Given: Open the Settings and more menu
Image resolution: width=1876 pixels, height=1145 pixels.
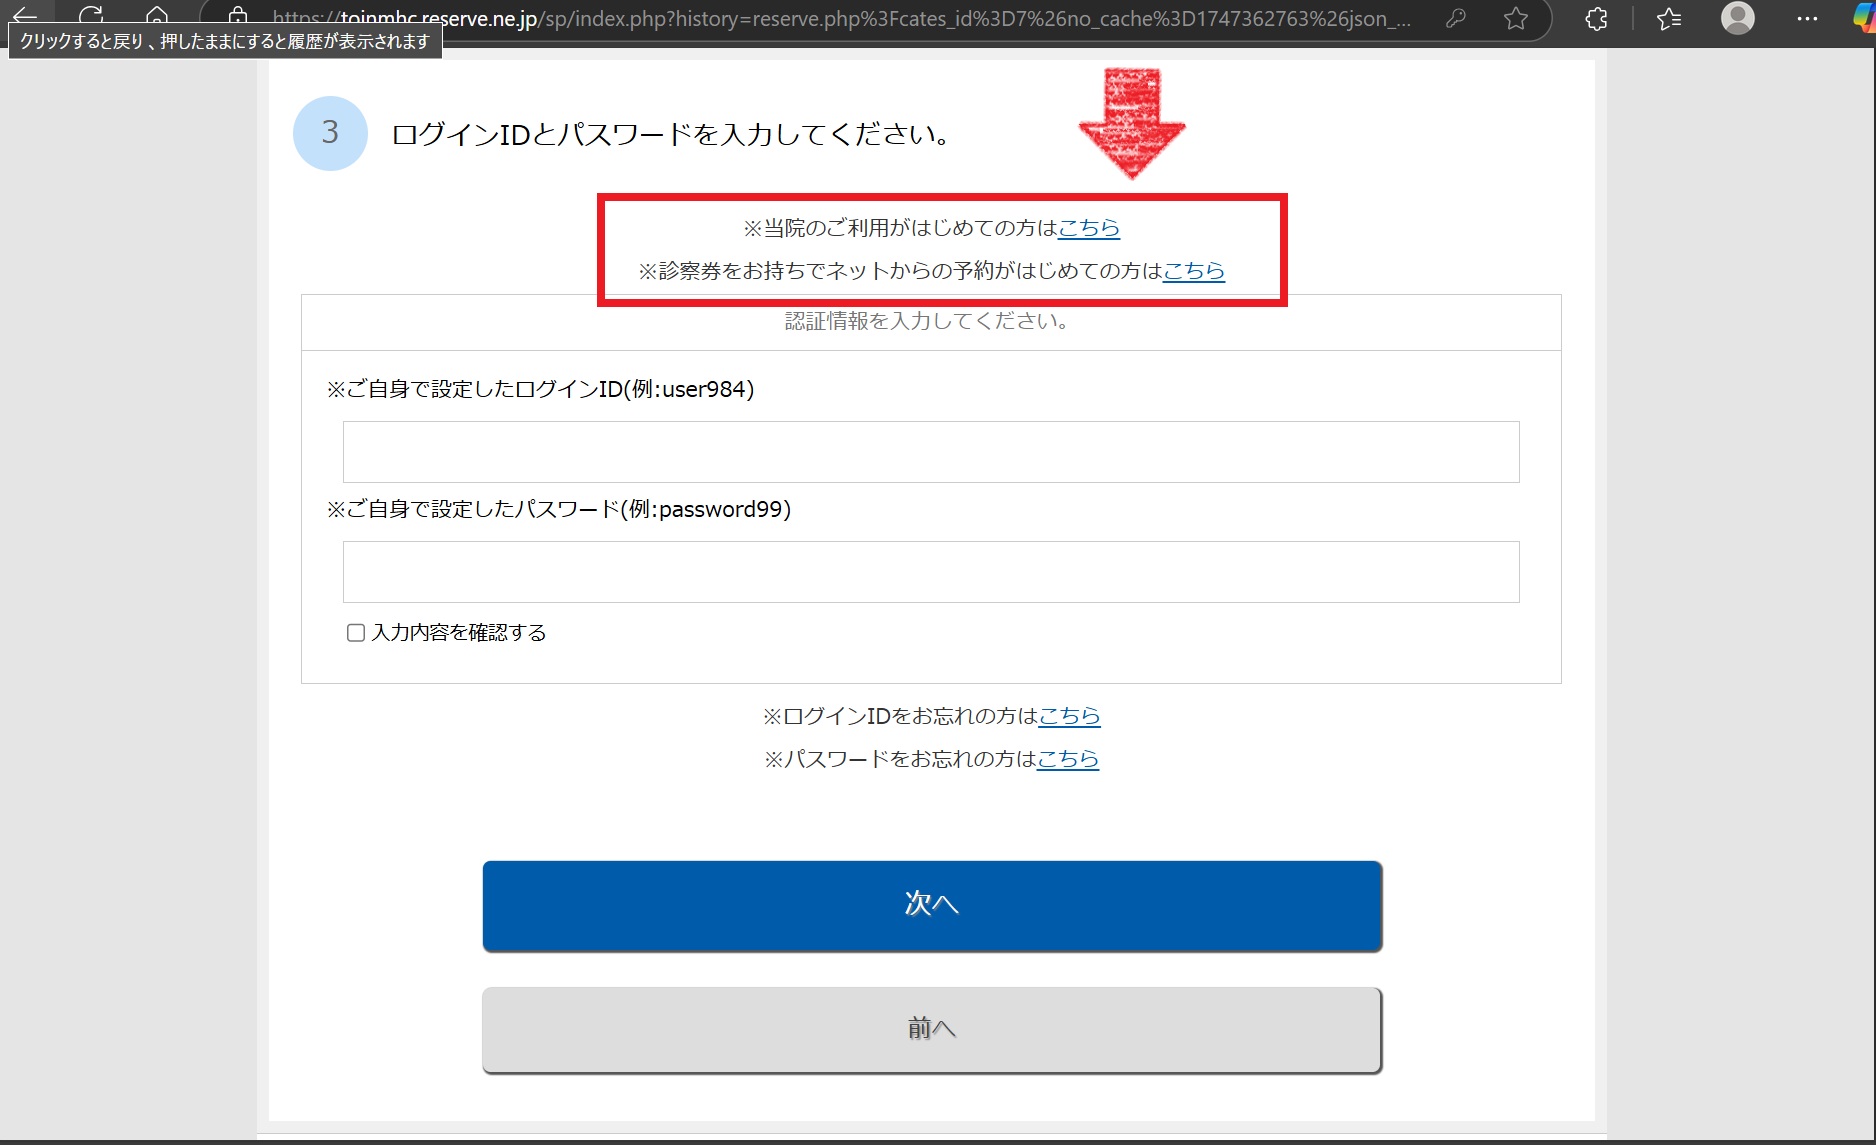Looking at the screenshot, I should tap(1807, 19).
